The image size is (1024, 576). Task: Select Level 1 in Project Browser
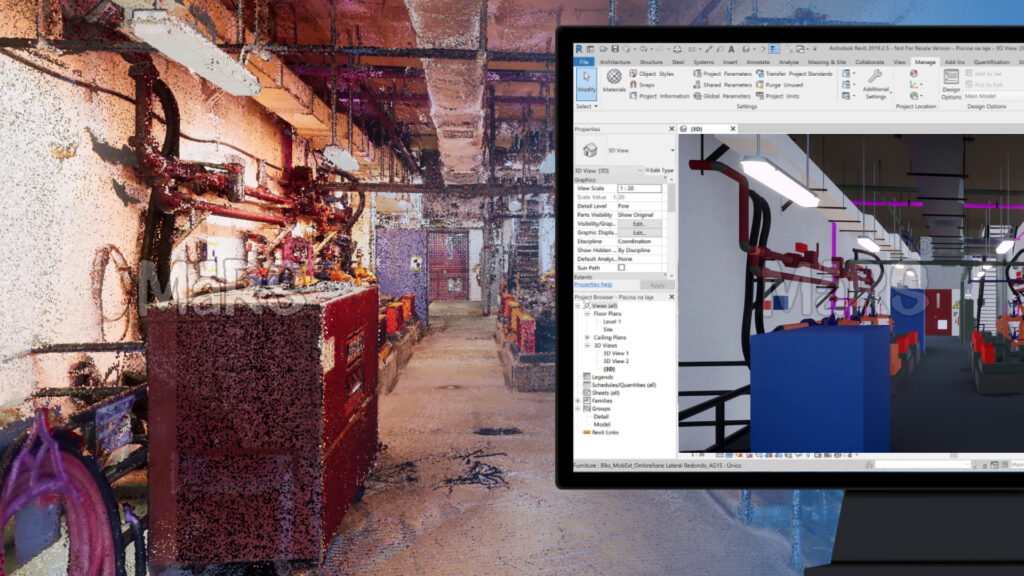[x=612, y=322]
